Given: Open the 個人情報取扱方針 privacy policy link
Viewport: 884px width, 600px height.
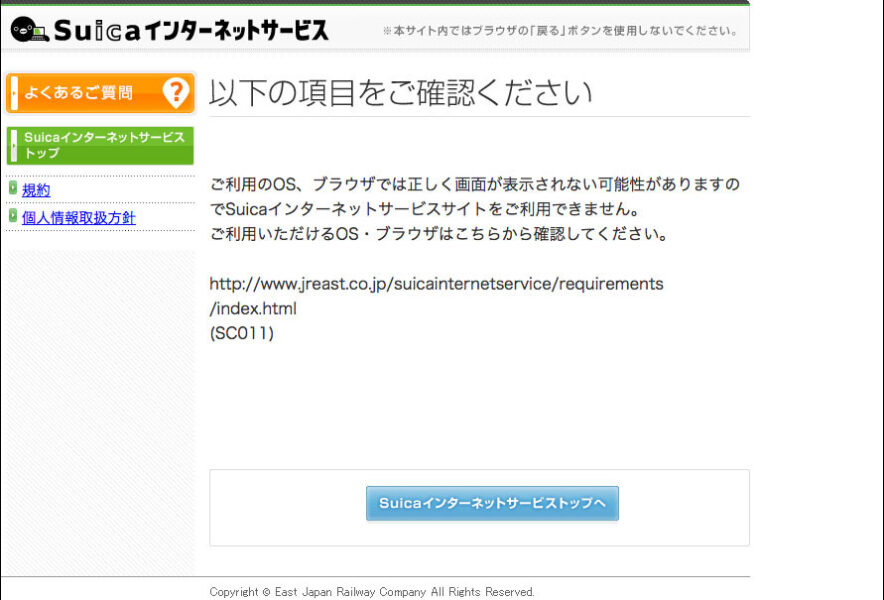Looking at the screenshot, I should click(78, 218).
